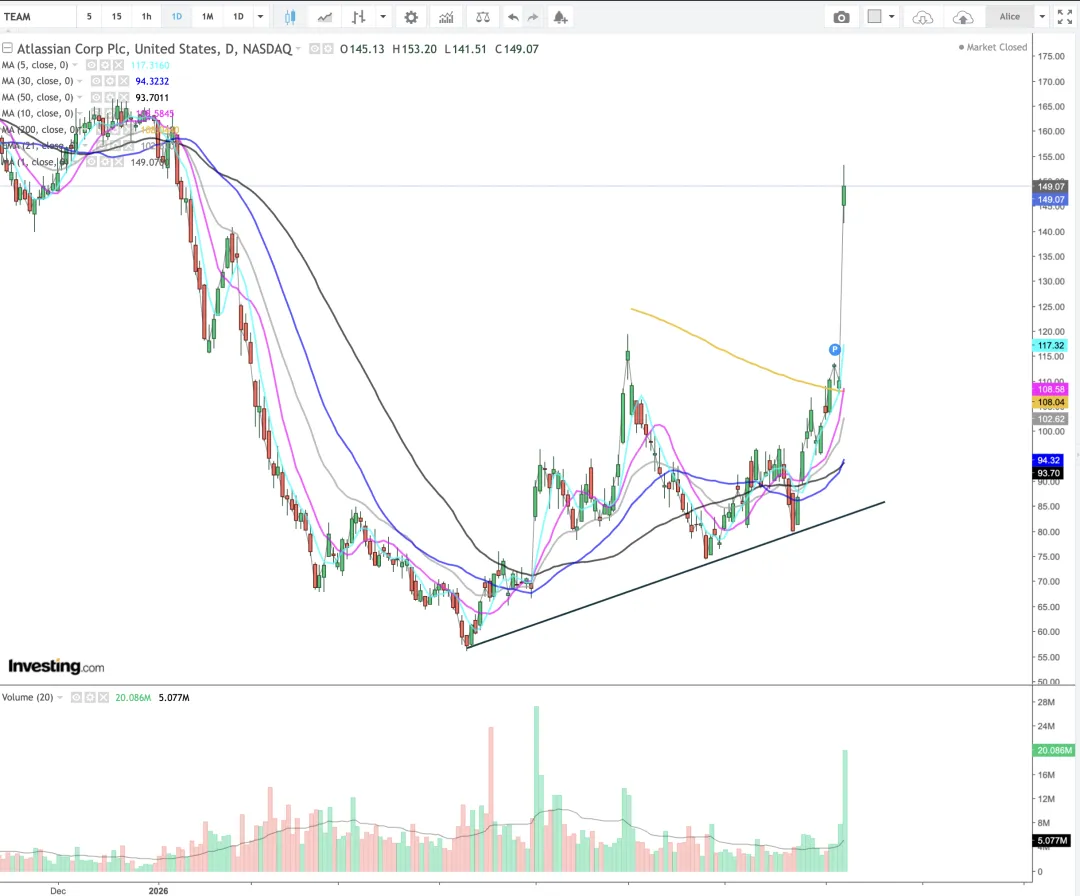The height and width of the screenshot is (896, 1080).
Task: Undo the last chart action
Action: click(x=513, y=17)
